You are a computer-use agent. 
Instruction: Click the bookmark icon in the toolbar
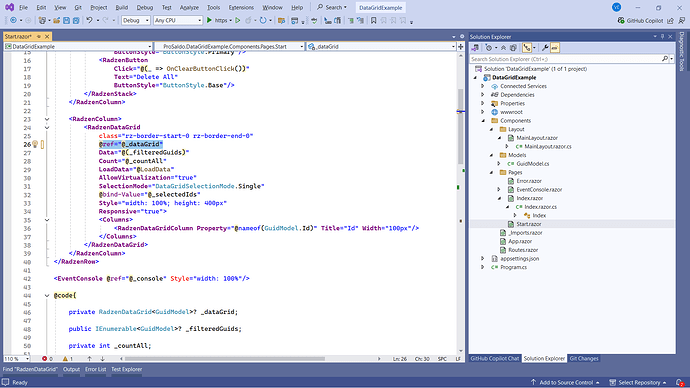[x=374, y=20]
